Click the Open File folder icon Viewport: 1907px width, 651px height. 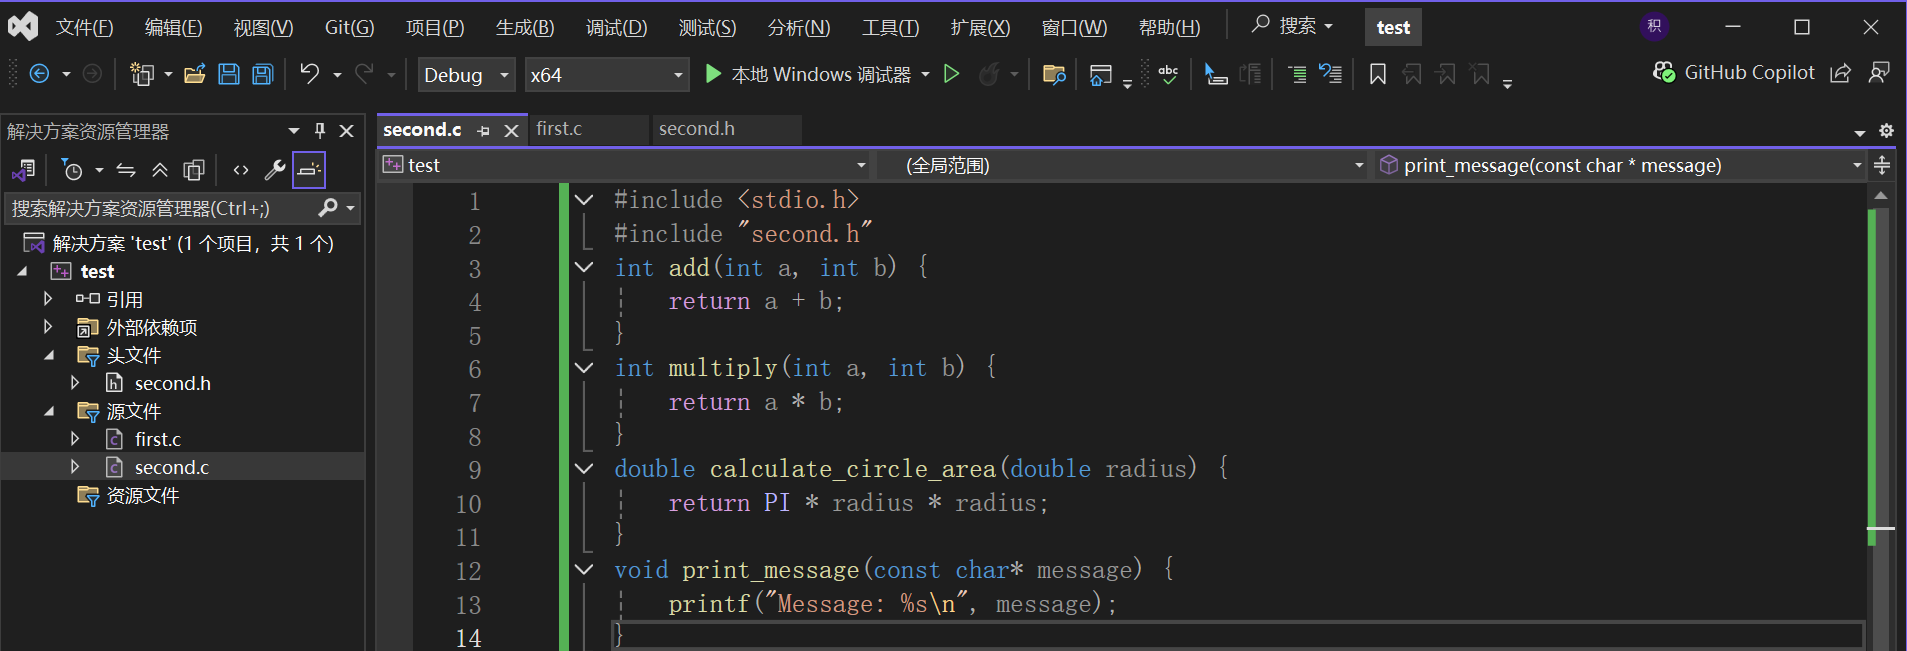195,74
